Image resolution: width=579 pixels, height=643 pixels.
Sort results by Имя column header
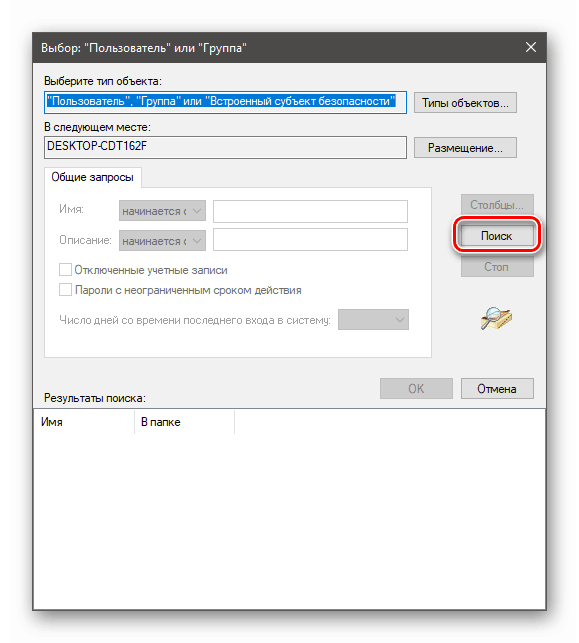(84, 422)
